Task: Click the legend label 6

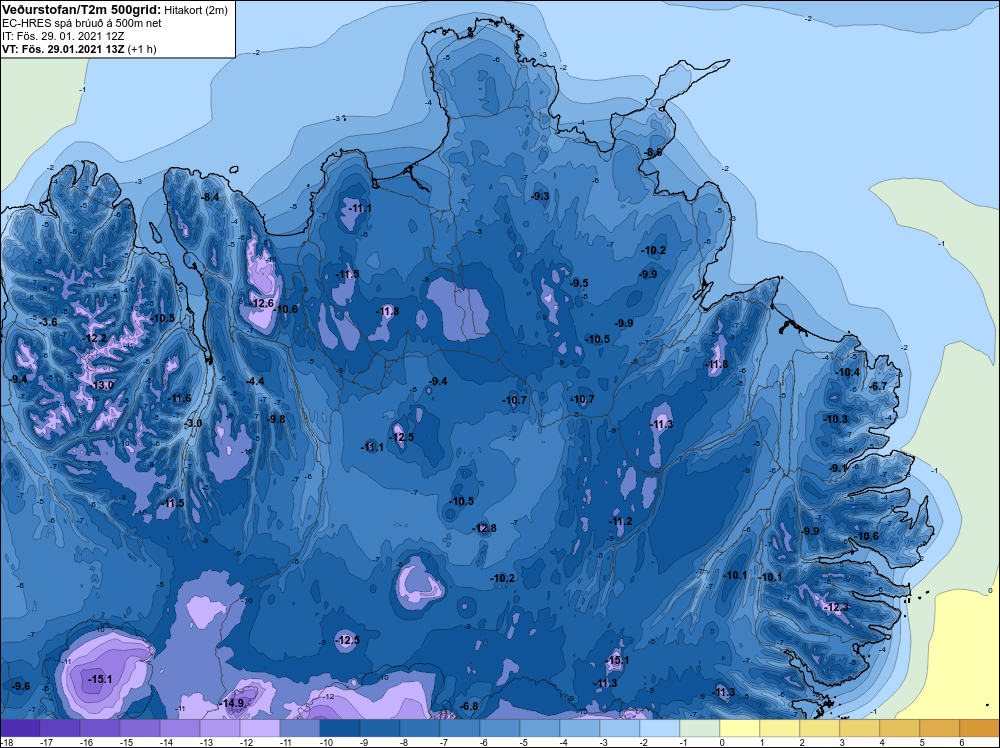Action: 962,742
